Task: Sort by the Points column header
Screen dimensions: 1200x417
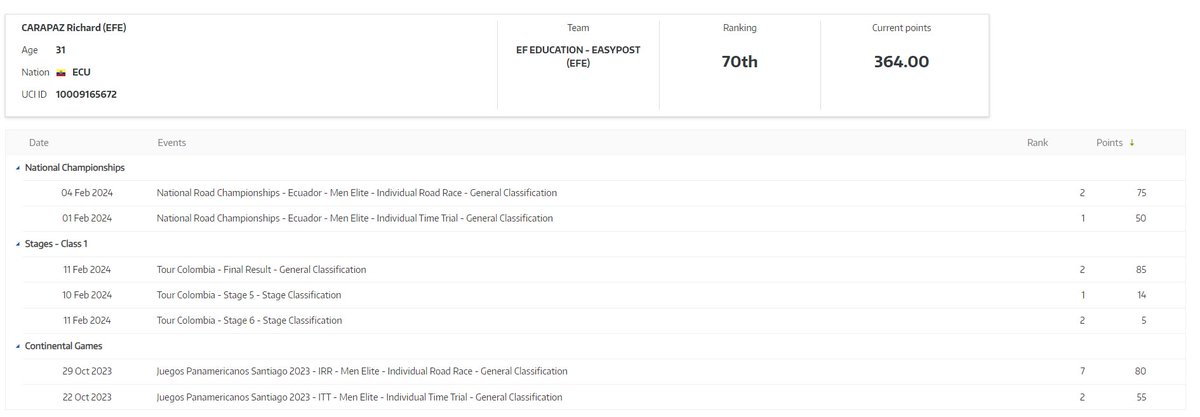Action: tap(1109, 143)
